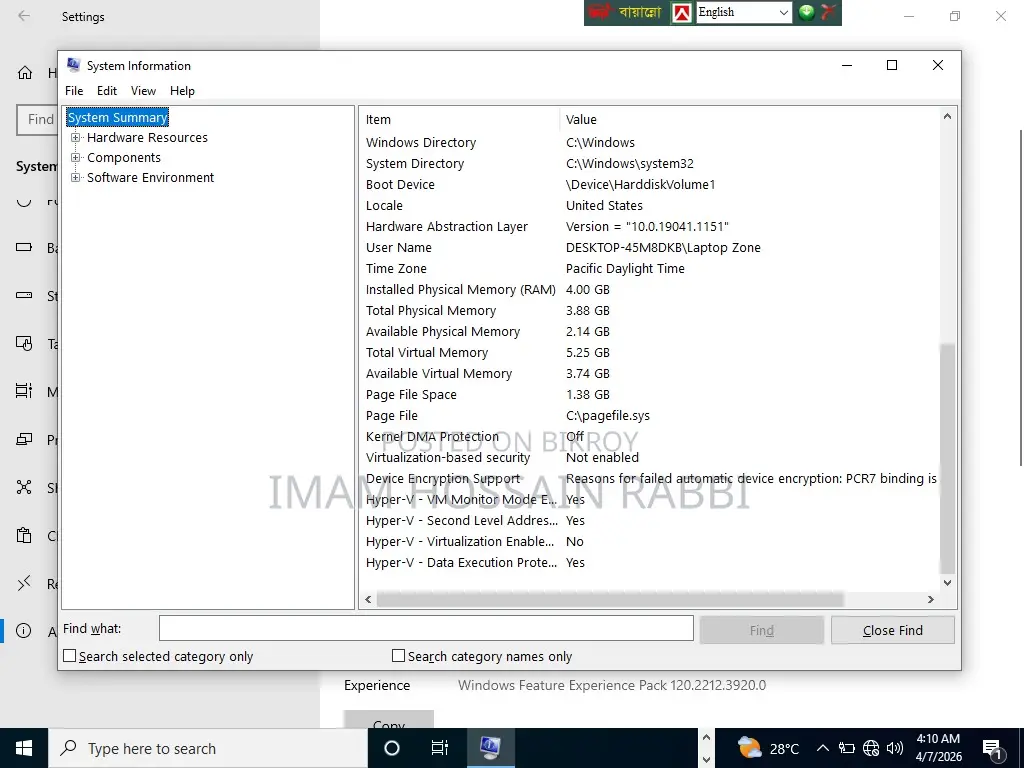Click the weather 28°C taskbar widget
1024x768 pixels.
[768, 748]
